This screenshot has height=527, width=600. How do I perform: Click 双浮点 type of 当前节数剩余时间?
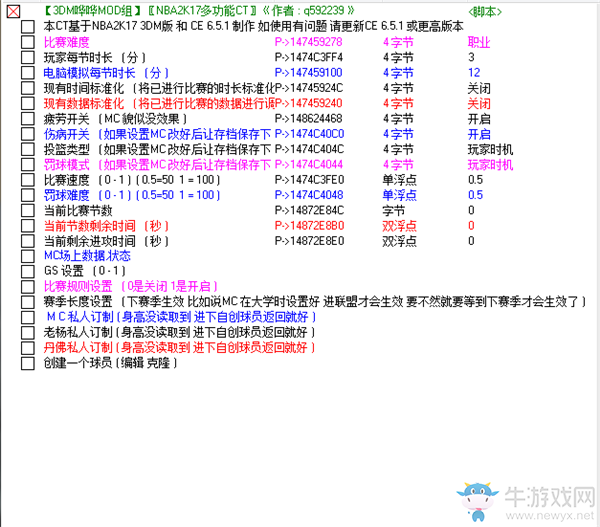tap(399, 226)
